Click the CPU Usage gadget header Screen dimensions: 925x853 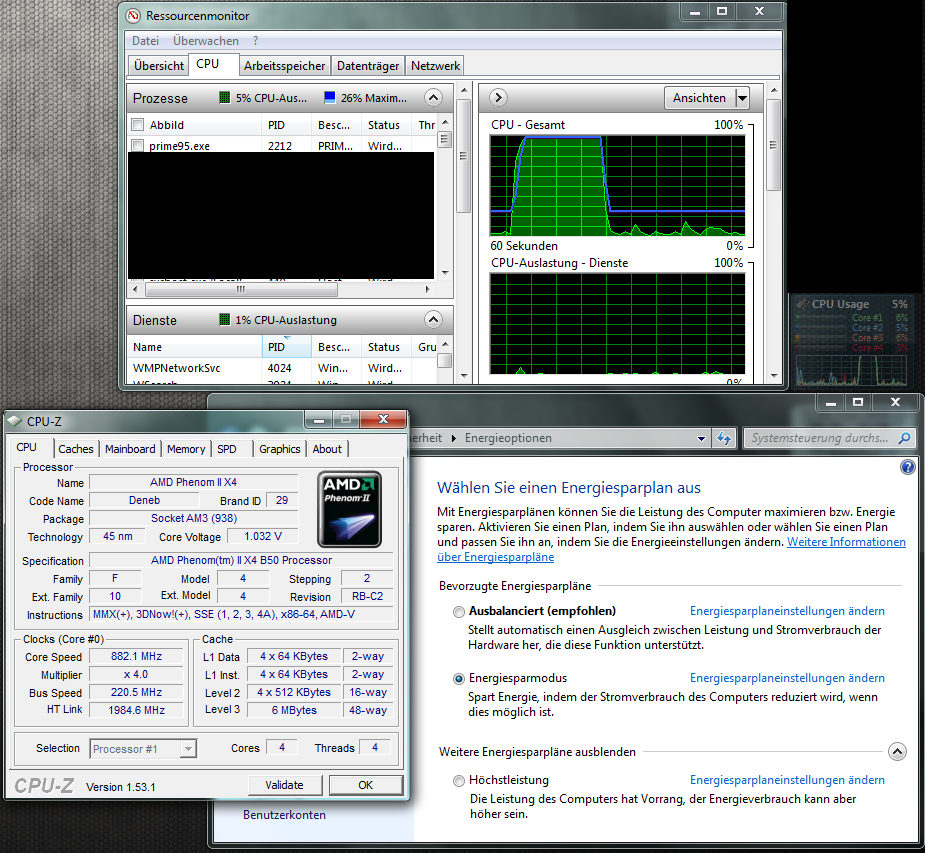tap(851, 304)
